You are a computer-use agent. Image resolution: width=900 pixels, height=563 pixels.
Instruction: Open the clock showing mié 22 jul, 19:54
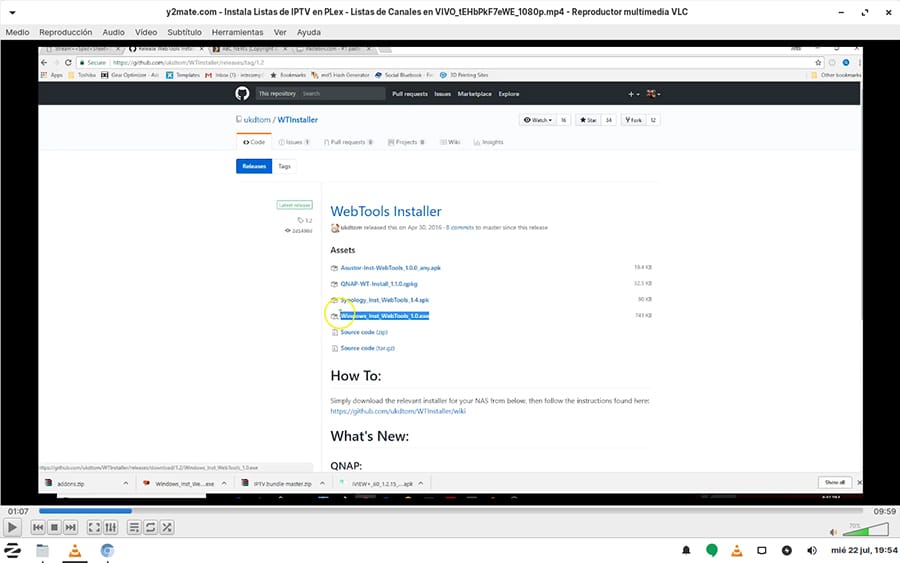[x=864, y=550]
